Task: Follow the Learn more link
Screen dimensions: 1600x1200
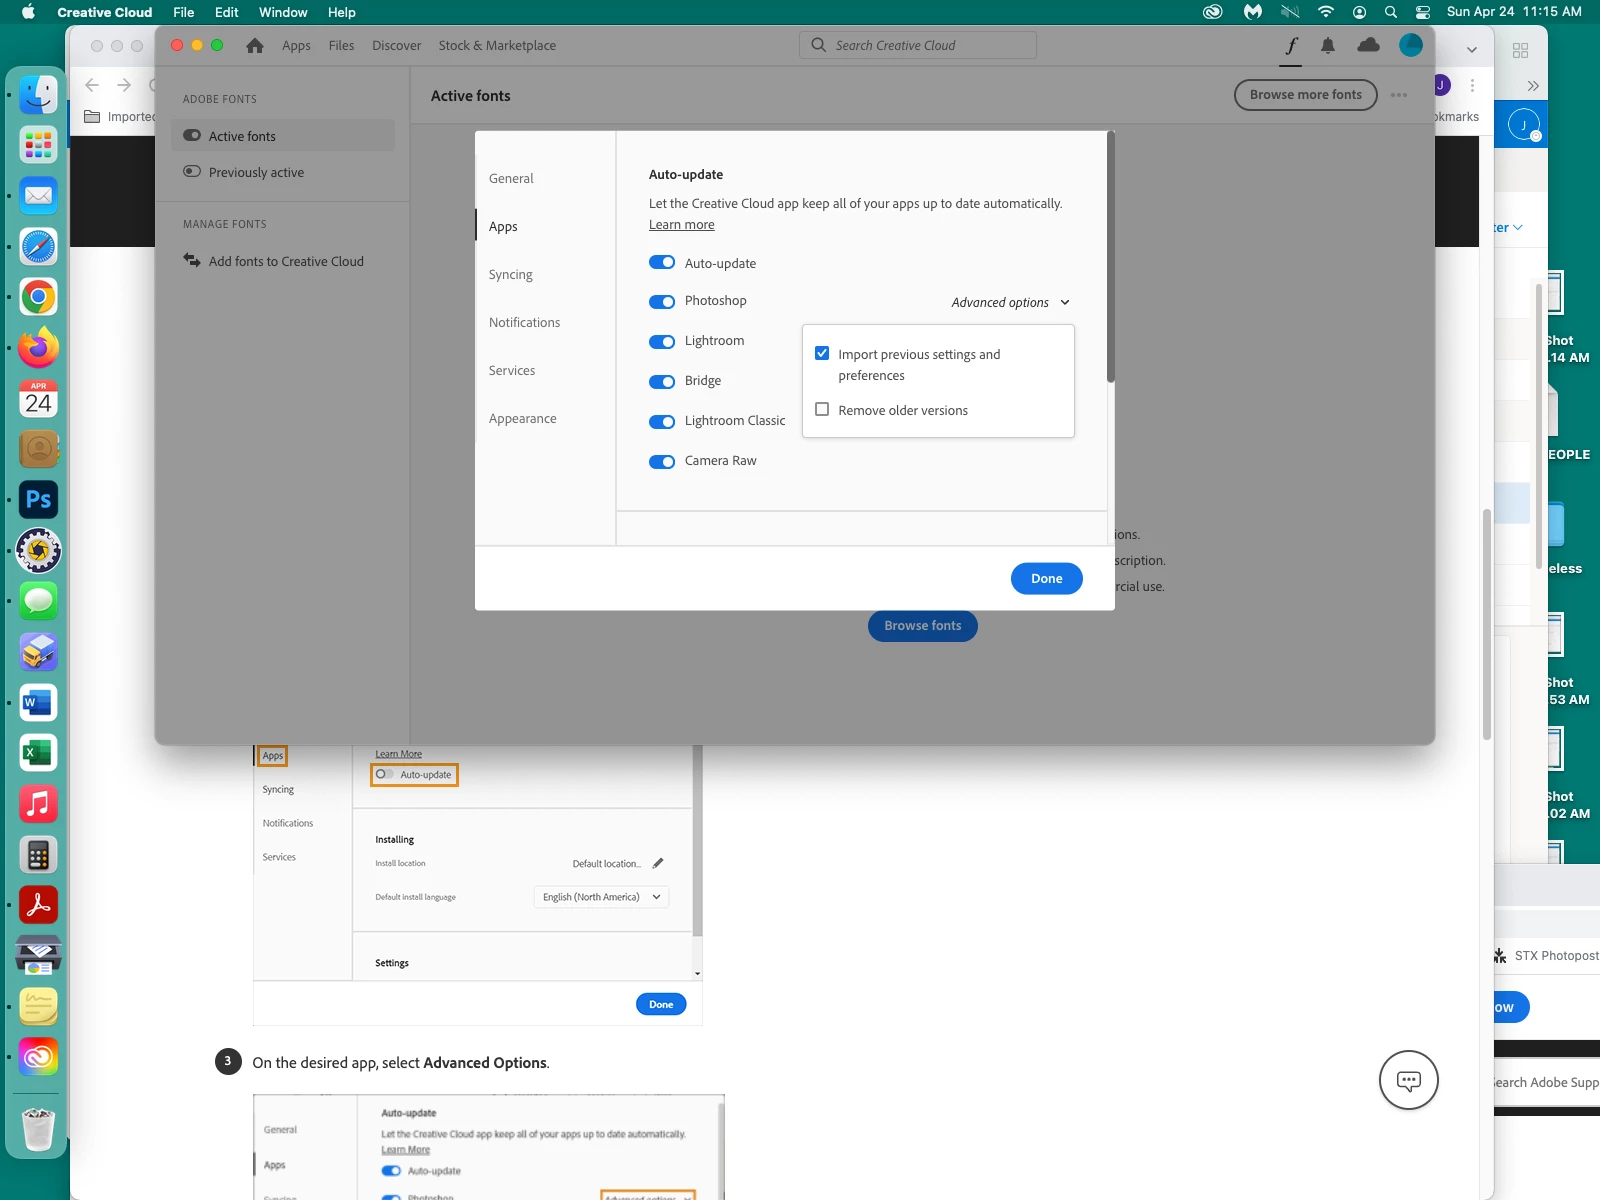Action: (682, 225)
